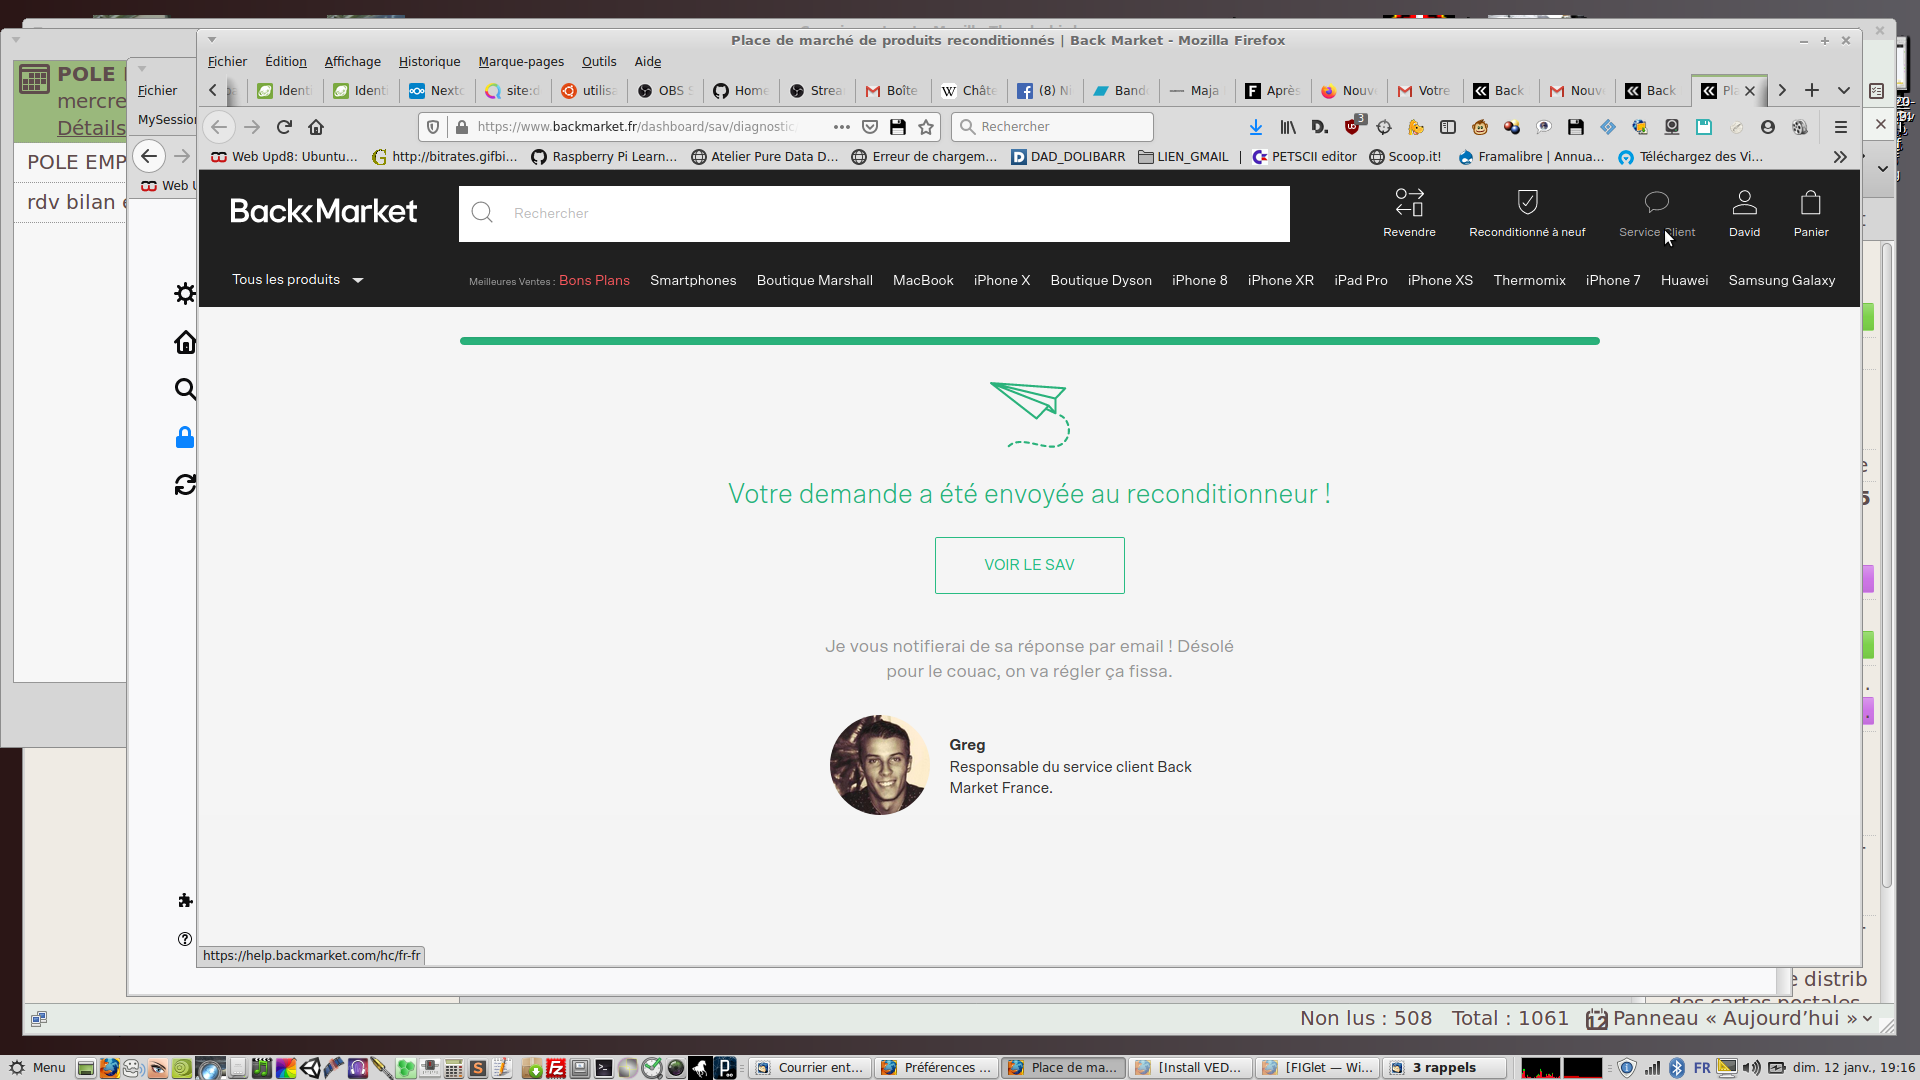Click the Firefox home toolbar icon
This screenshot has height=1080, width=1920.
316,127
